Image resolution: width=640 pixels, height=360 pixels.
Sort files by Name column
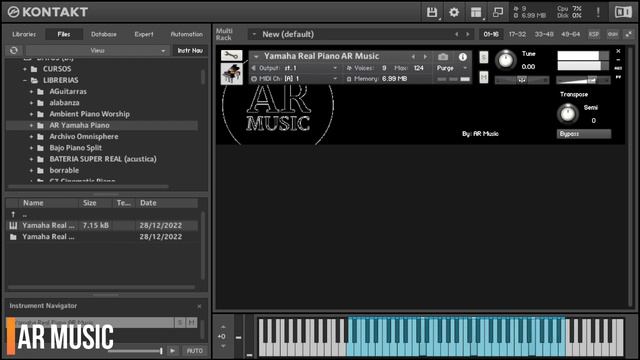(48, 203)
